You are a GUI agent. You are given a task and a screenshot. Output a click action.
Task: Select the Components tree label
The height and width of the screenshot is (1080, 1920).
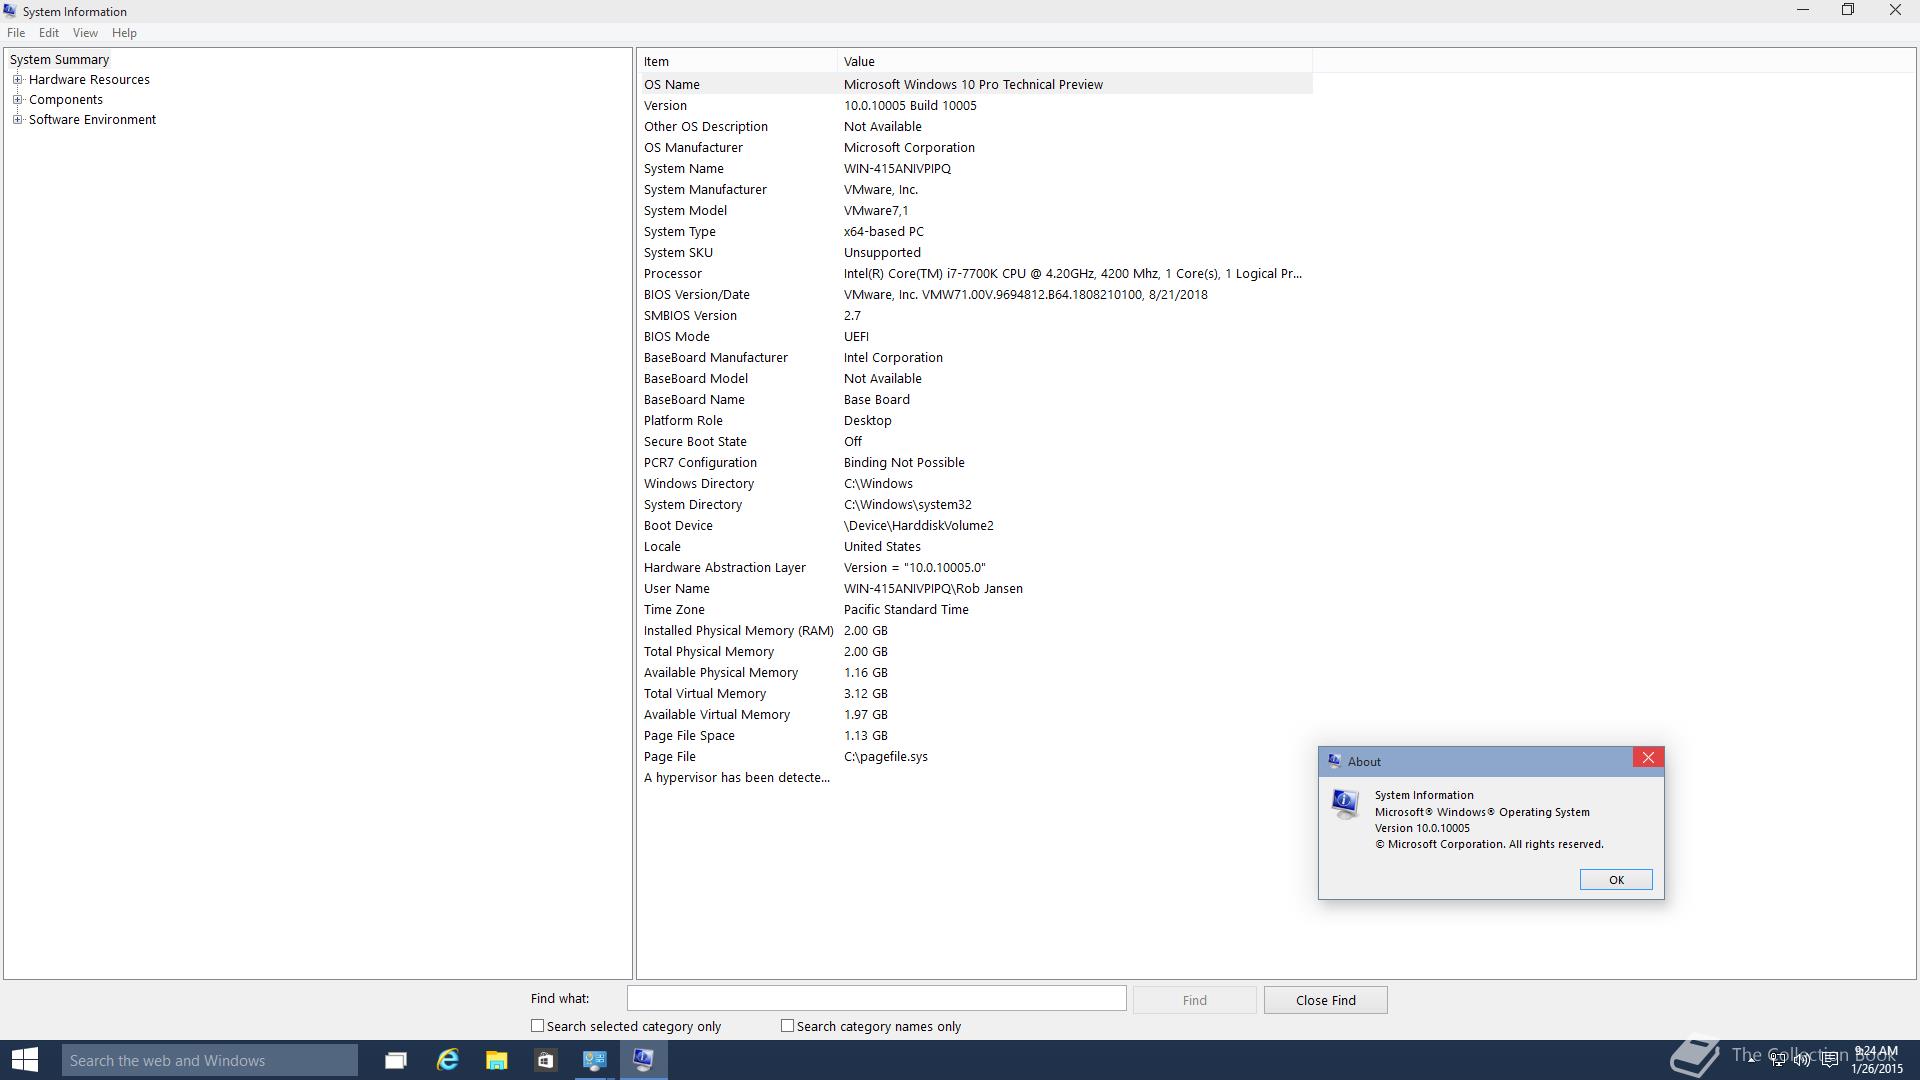point(66,99)
